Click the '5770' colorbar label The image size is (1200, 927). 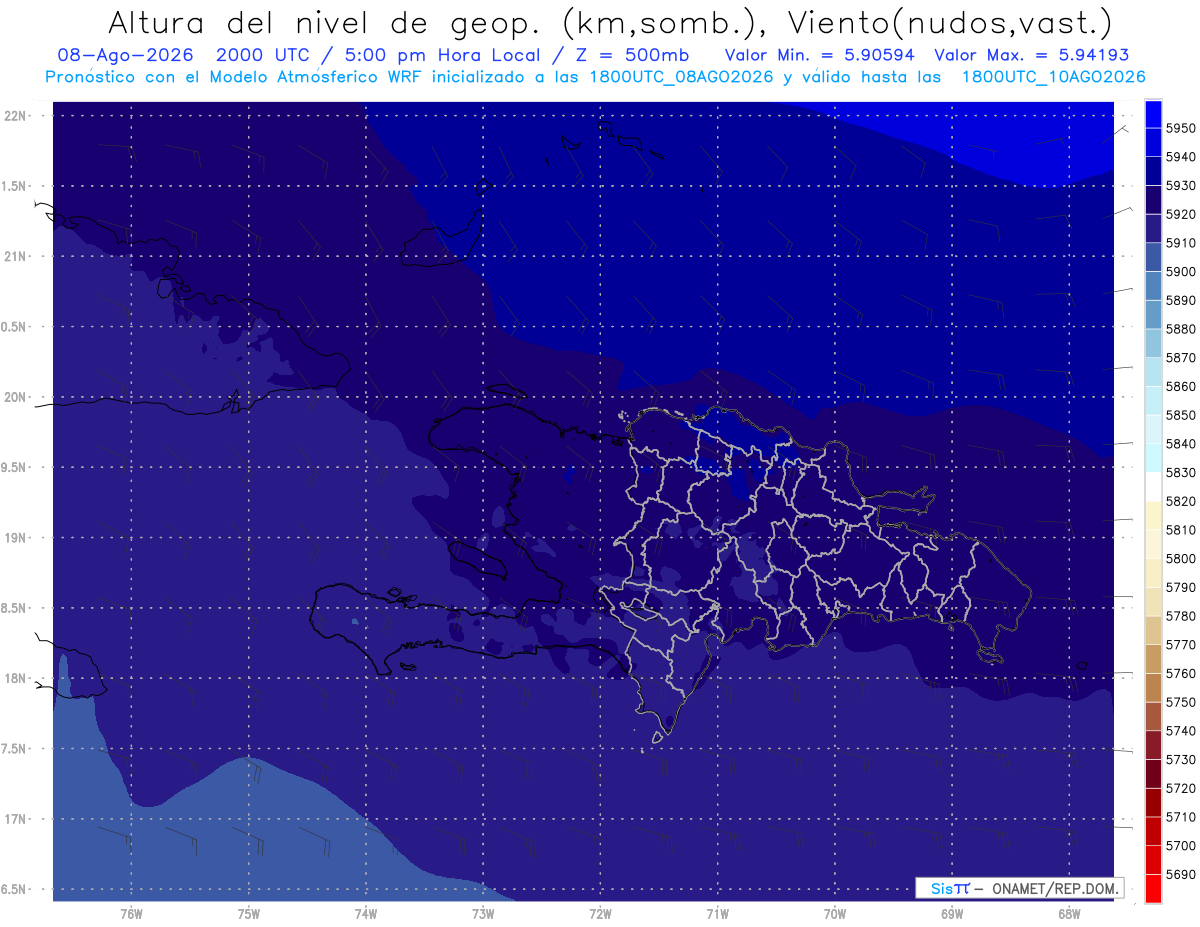1181,645
